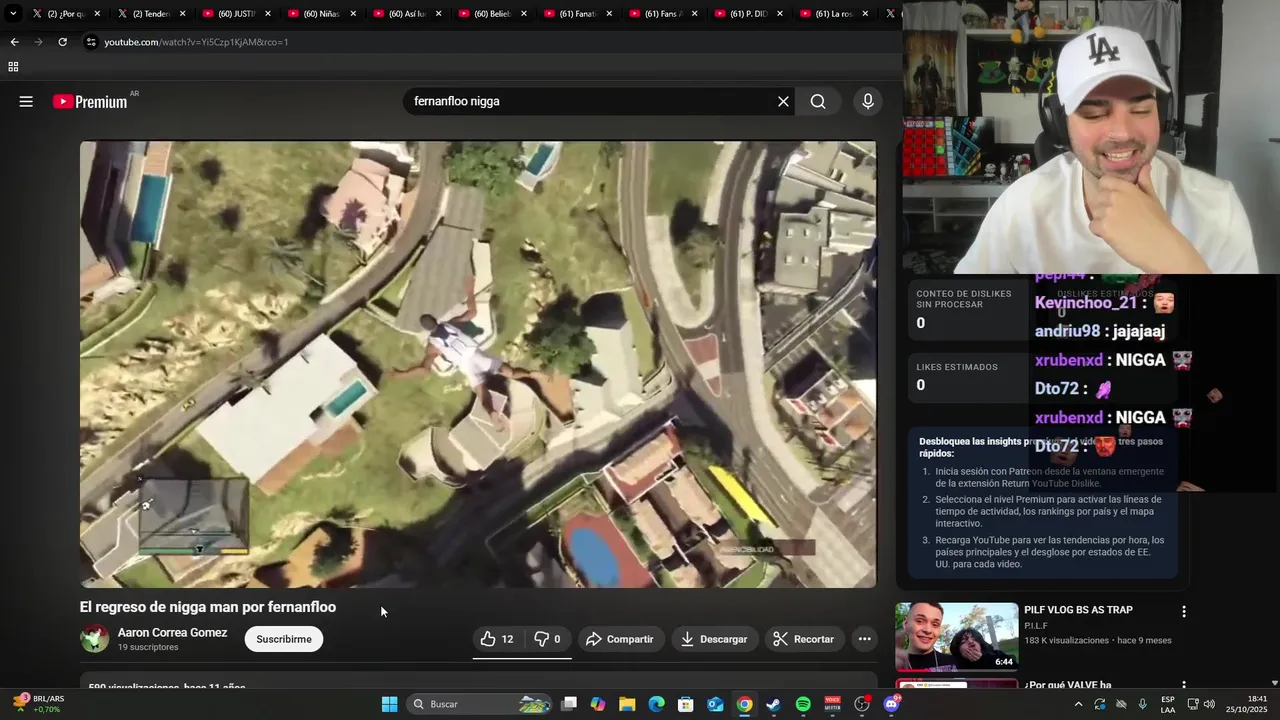The image size is (1280, 720).
Task: View site information icon in the address bar
Action: [91, 42]
